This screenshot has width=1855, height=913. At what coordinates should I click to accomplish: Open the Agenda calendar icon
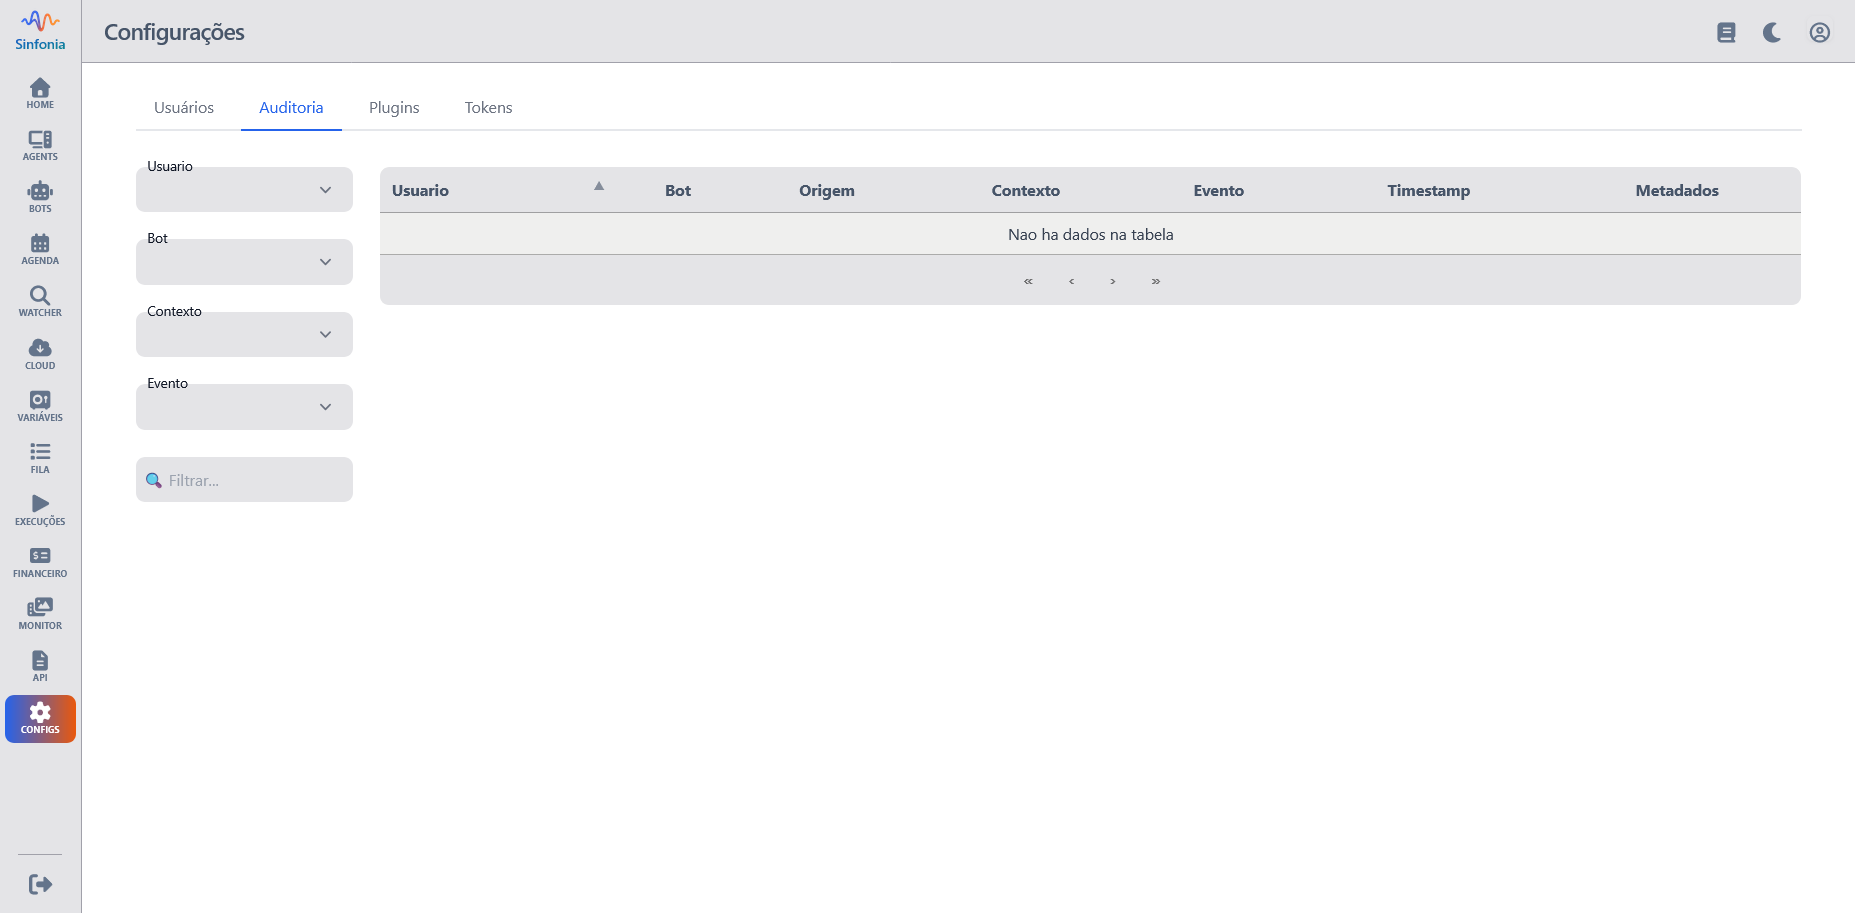[x=40, y=249]
